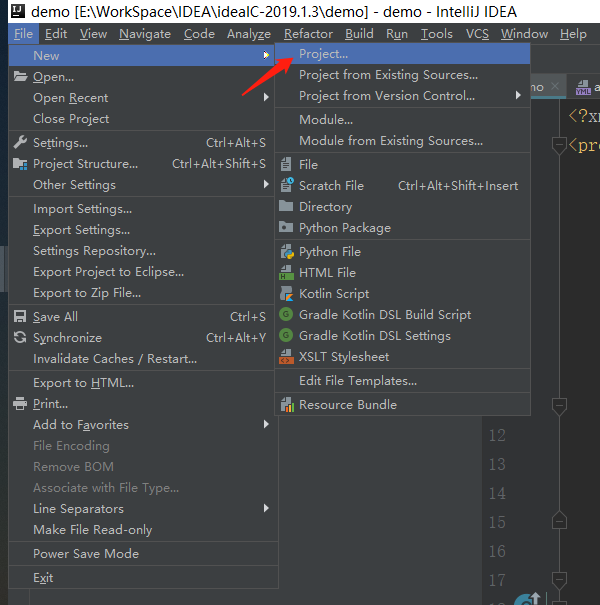Open the View menu
The height and width of the screenshot is (605, 600).
(x=93, y=34)
